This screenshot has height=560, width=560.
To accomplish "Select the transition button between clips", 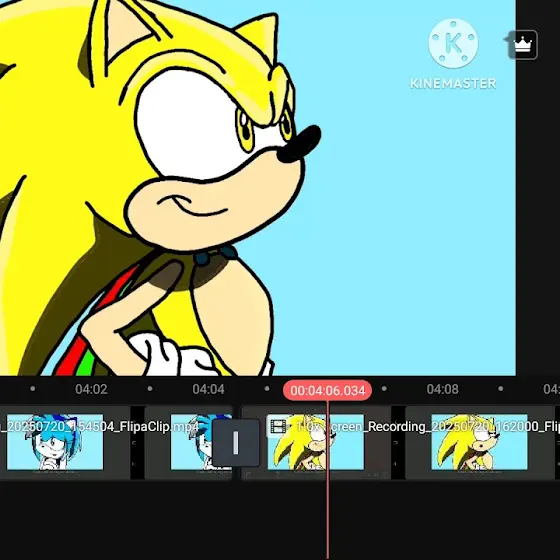I will point(236,443).
